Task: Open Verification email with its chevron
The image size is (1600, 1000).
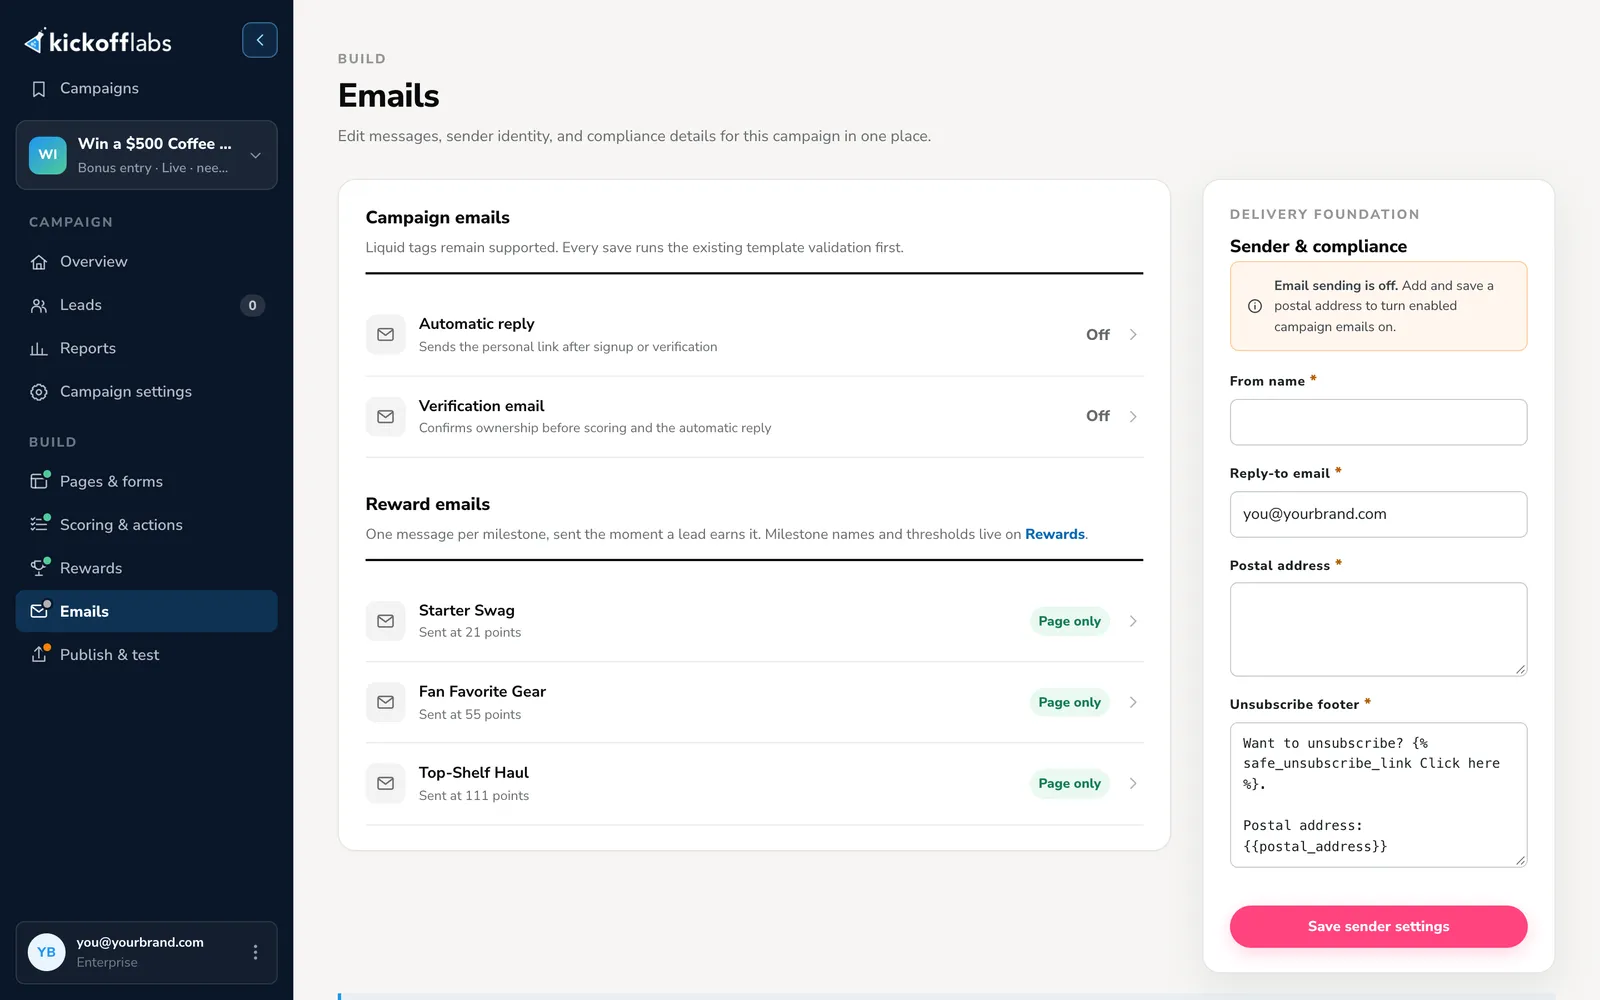Action: pyautogui.click(x=1133, y=416)
